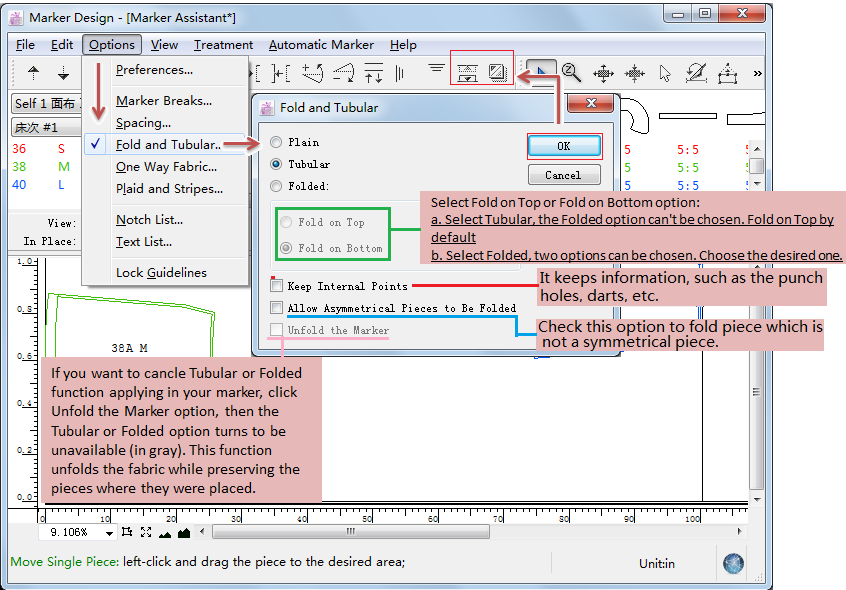
Task: Enable Keep Internal Points checkbox
Action: [277, 286]
